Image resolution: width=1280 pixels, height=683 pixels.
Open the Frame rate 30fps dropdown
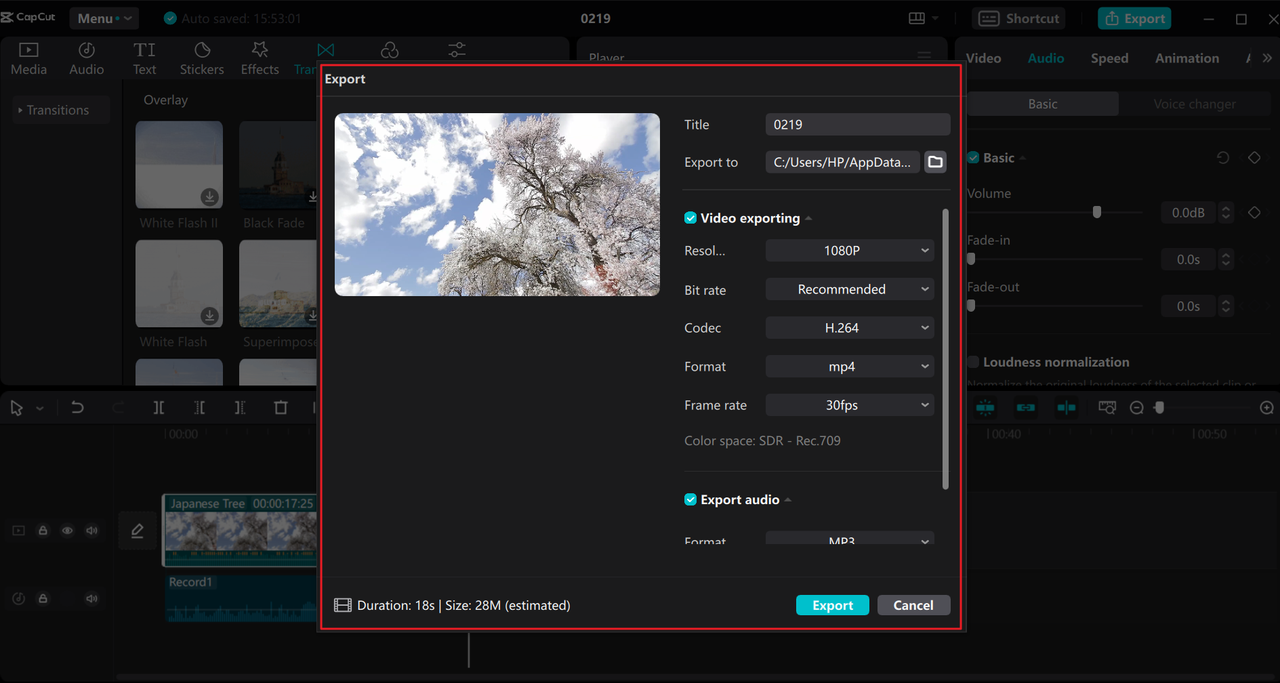850,405
